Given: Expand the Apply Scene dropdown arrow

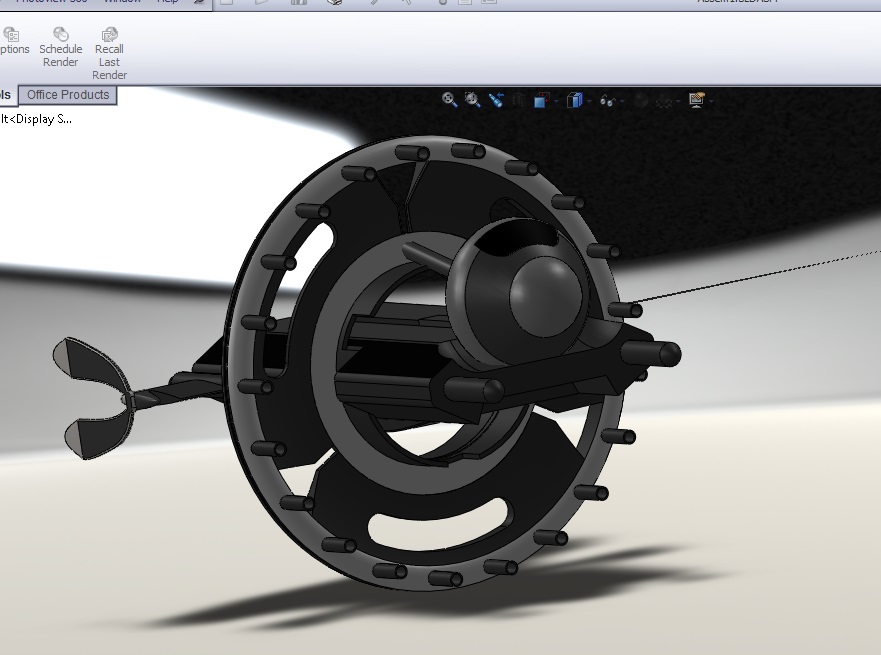Looking at the screenshot, I should 679,102.
